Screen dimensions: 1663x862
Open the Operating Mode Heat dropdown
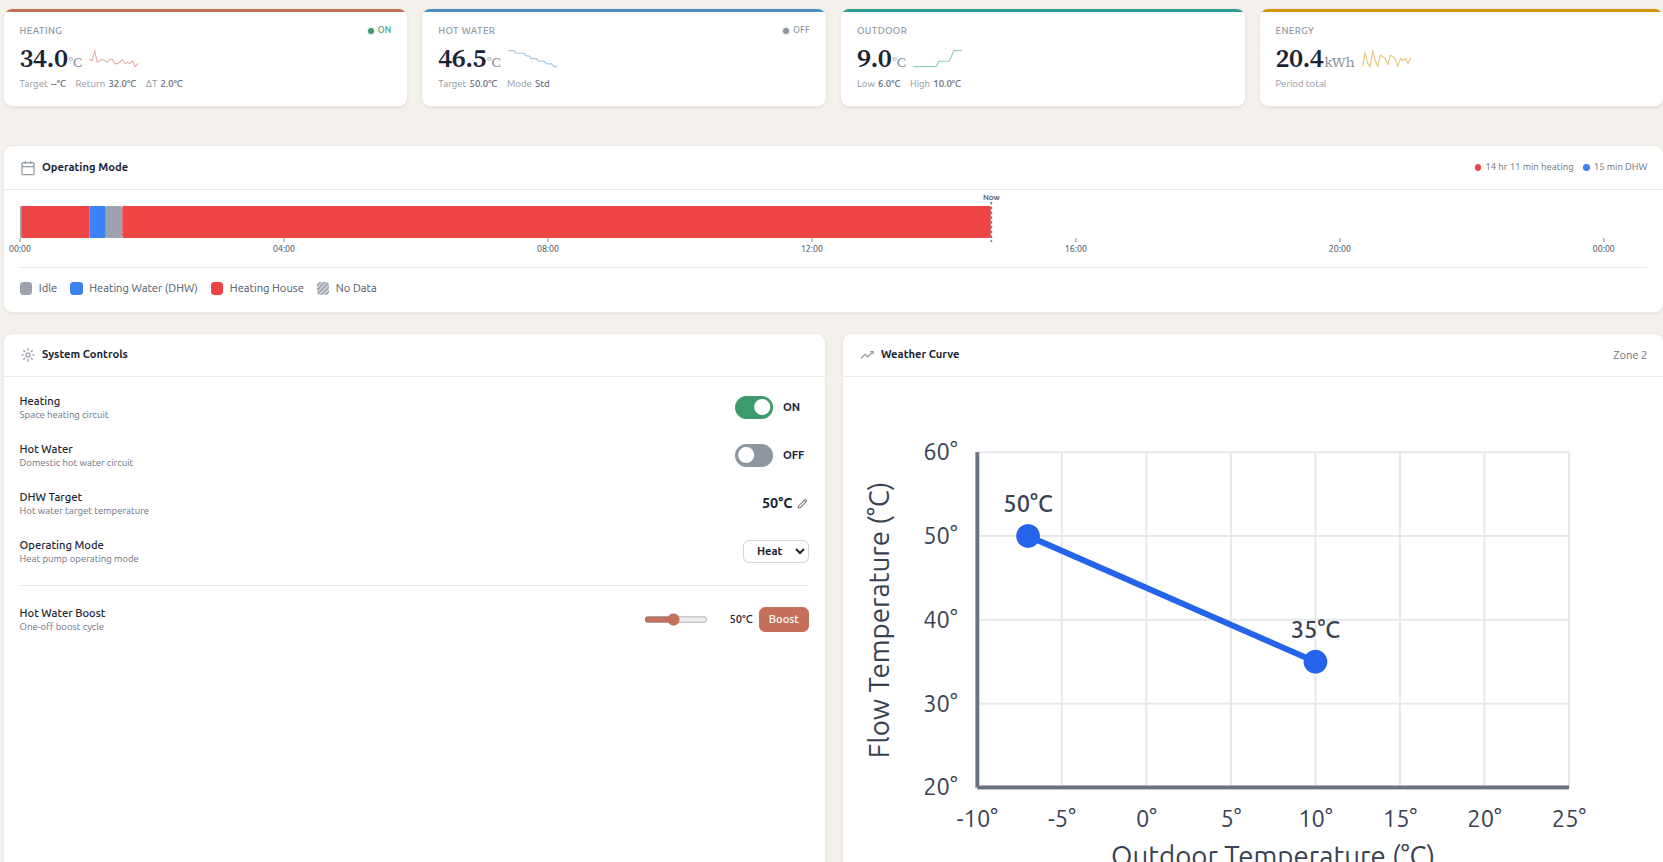(775, 552)
